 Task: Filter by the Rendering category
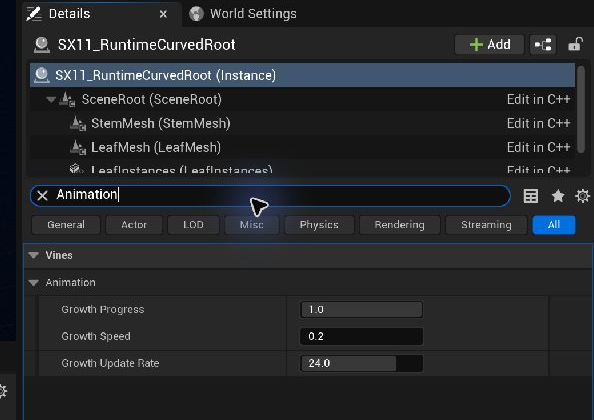coord(400,225)
